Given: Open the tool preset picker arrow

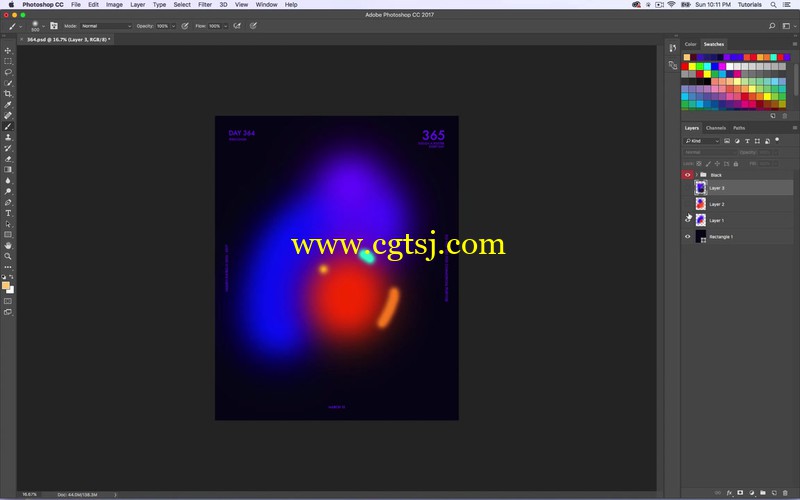Looking at the screenshot, I should (21, 27).
